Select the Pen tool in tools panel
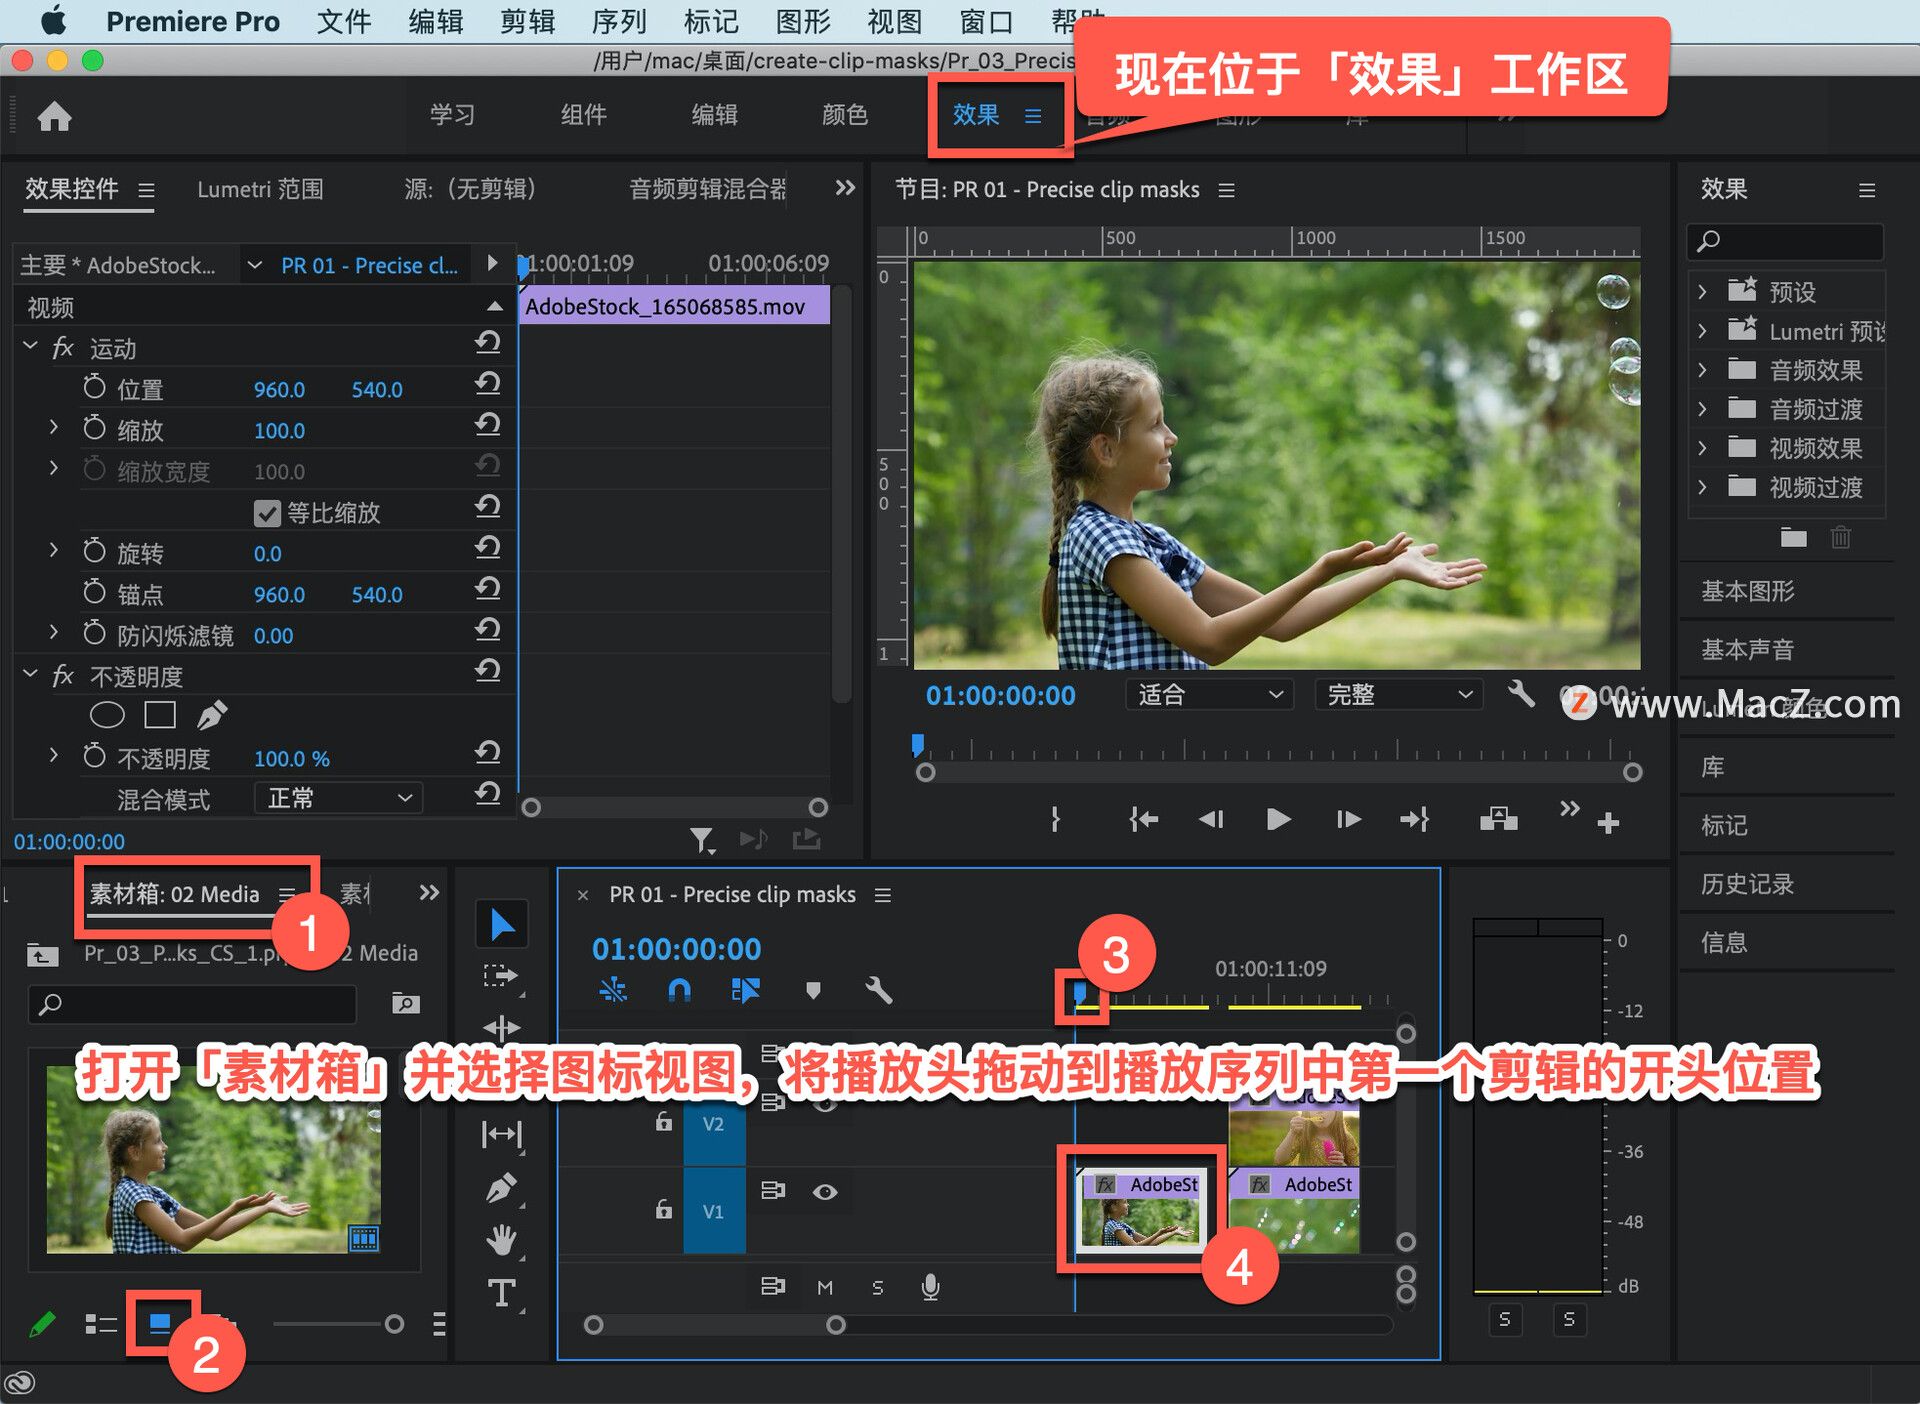The image size is (1920, 1404). point(502,1187)
